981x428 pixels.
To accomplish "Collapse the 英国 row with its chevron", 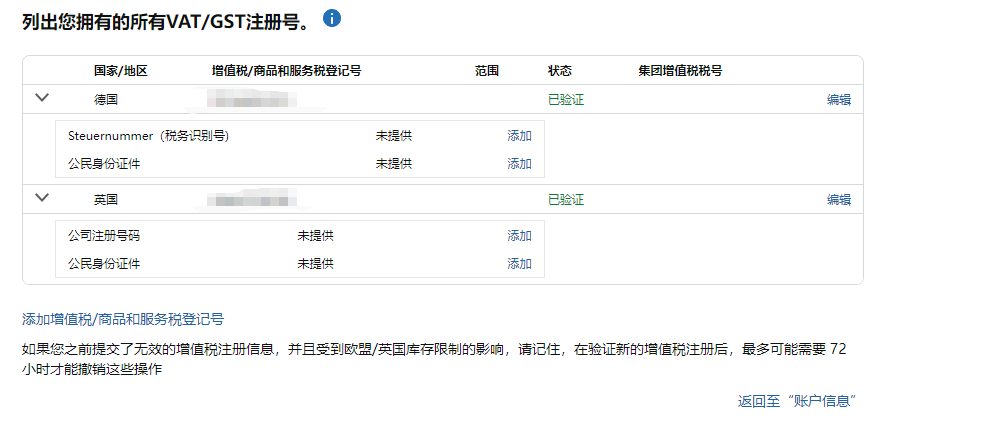I will click(42, 198).
